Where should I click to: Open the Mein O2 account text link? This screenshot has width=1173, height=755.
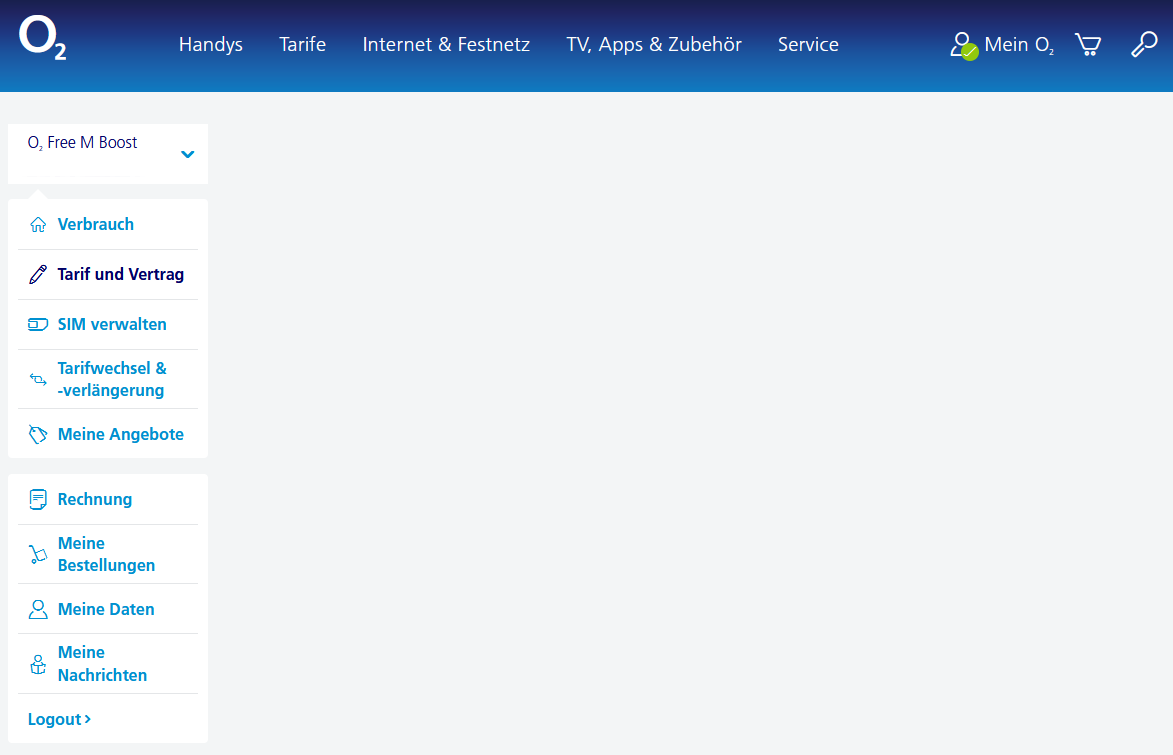1019,45
